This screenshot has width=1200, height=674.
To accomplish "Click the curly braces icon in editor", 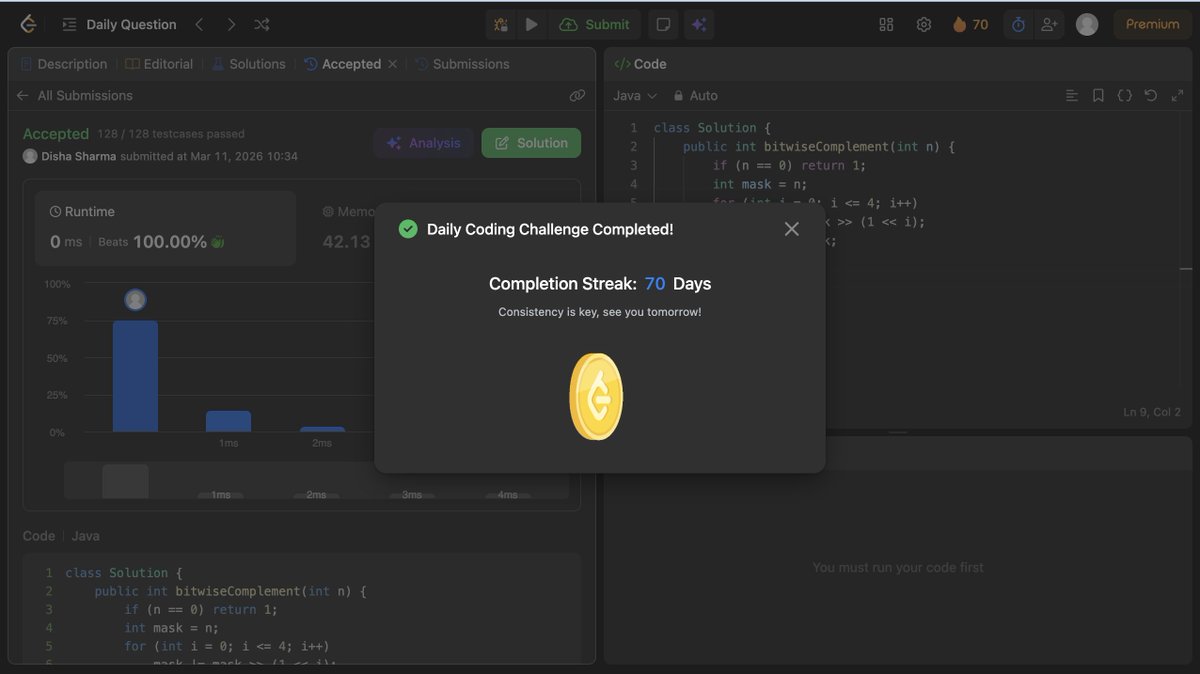I will click(1124, 96).
